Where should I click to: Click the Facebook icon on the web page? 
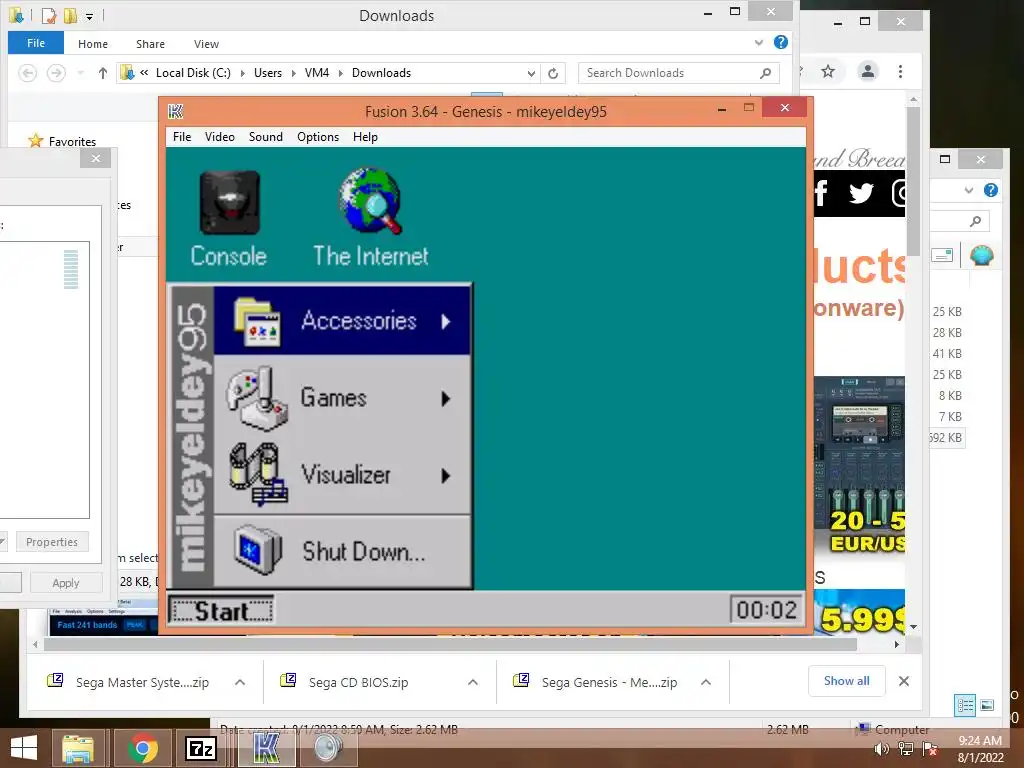820,193
